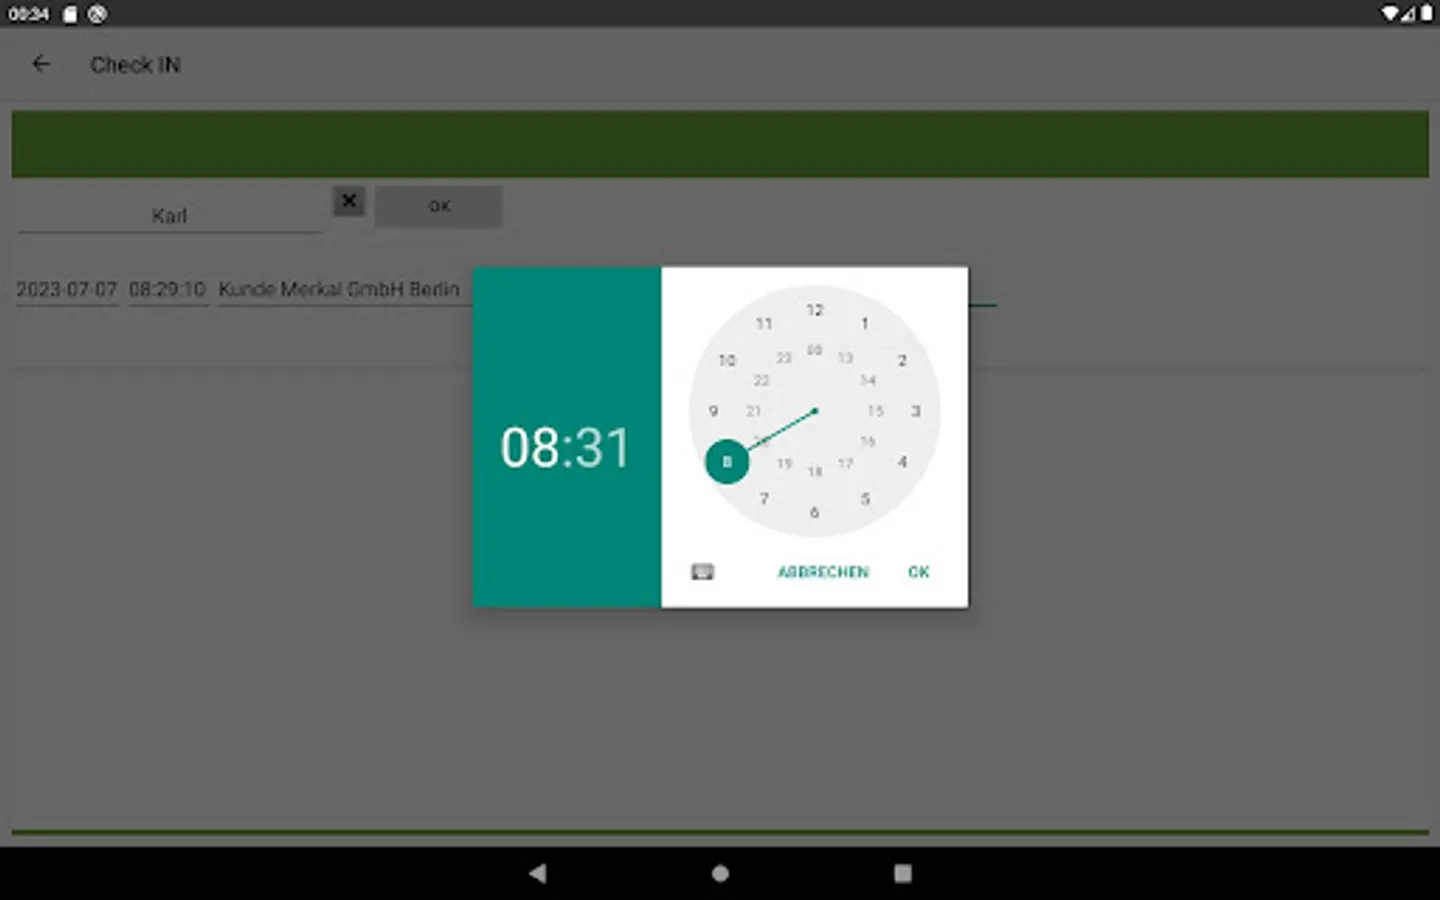
Task: Pick hour 11 on the clock dial
Action: [x=764, y=323]
